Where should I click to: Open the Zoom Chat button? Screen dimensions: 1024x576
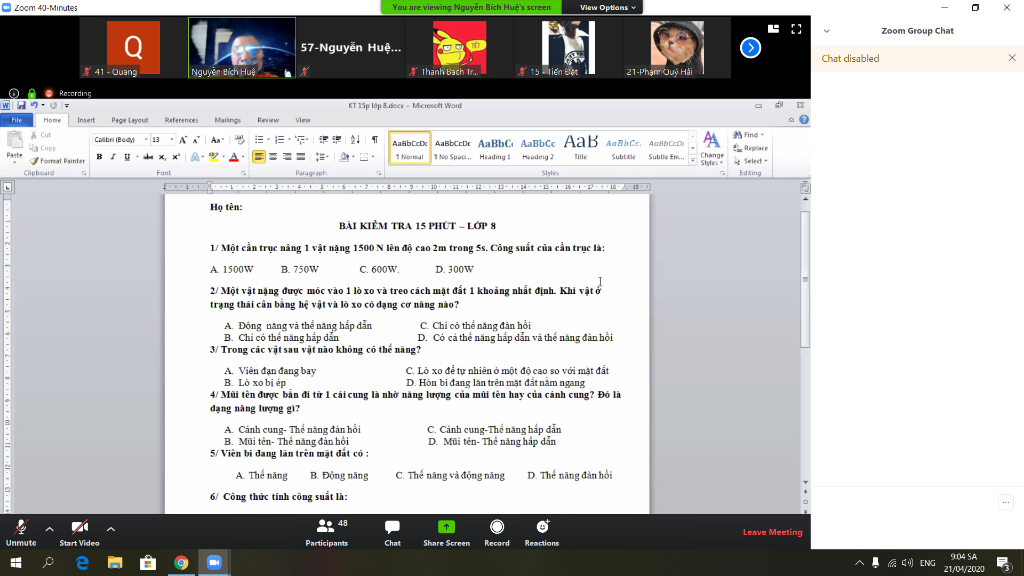[x=392, y=533]
